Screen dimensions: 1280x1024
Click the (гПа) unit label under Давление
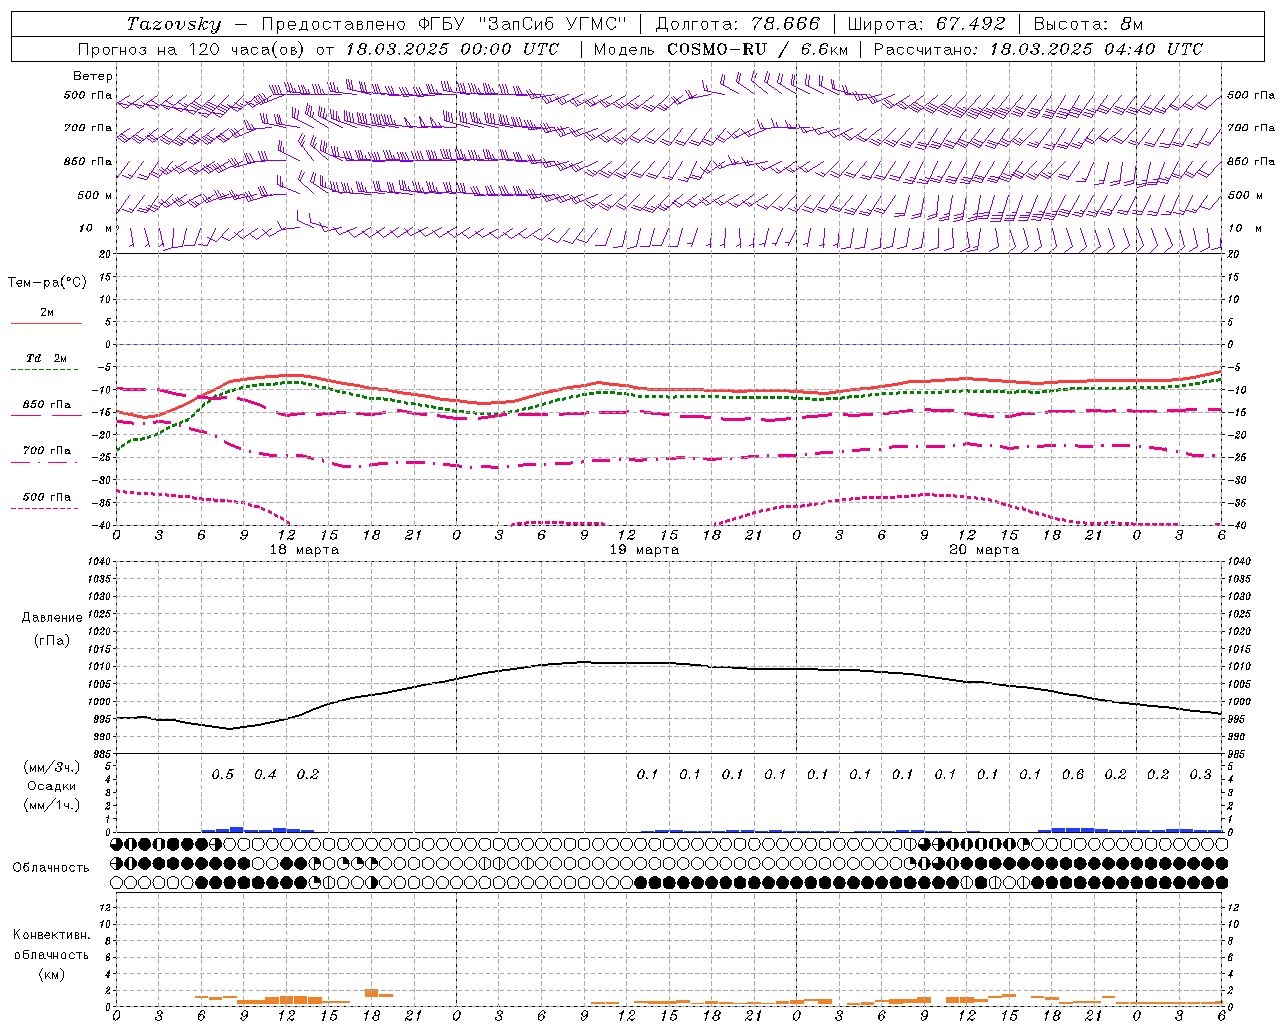(x=52, y=640)
